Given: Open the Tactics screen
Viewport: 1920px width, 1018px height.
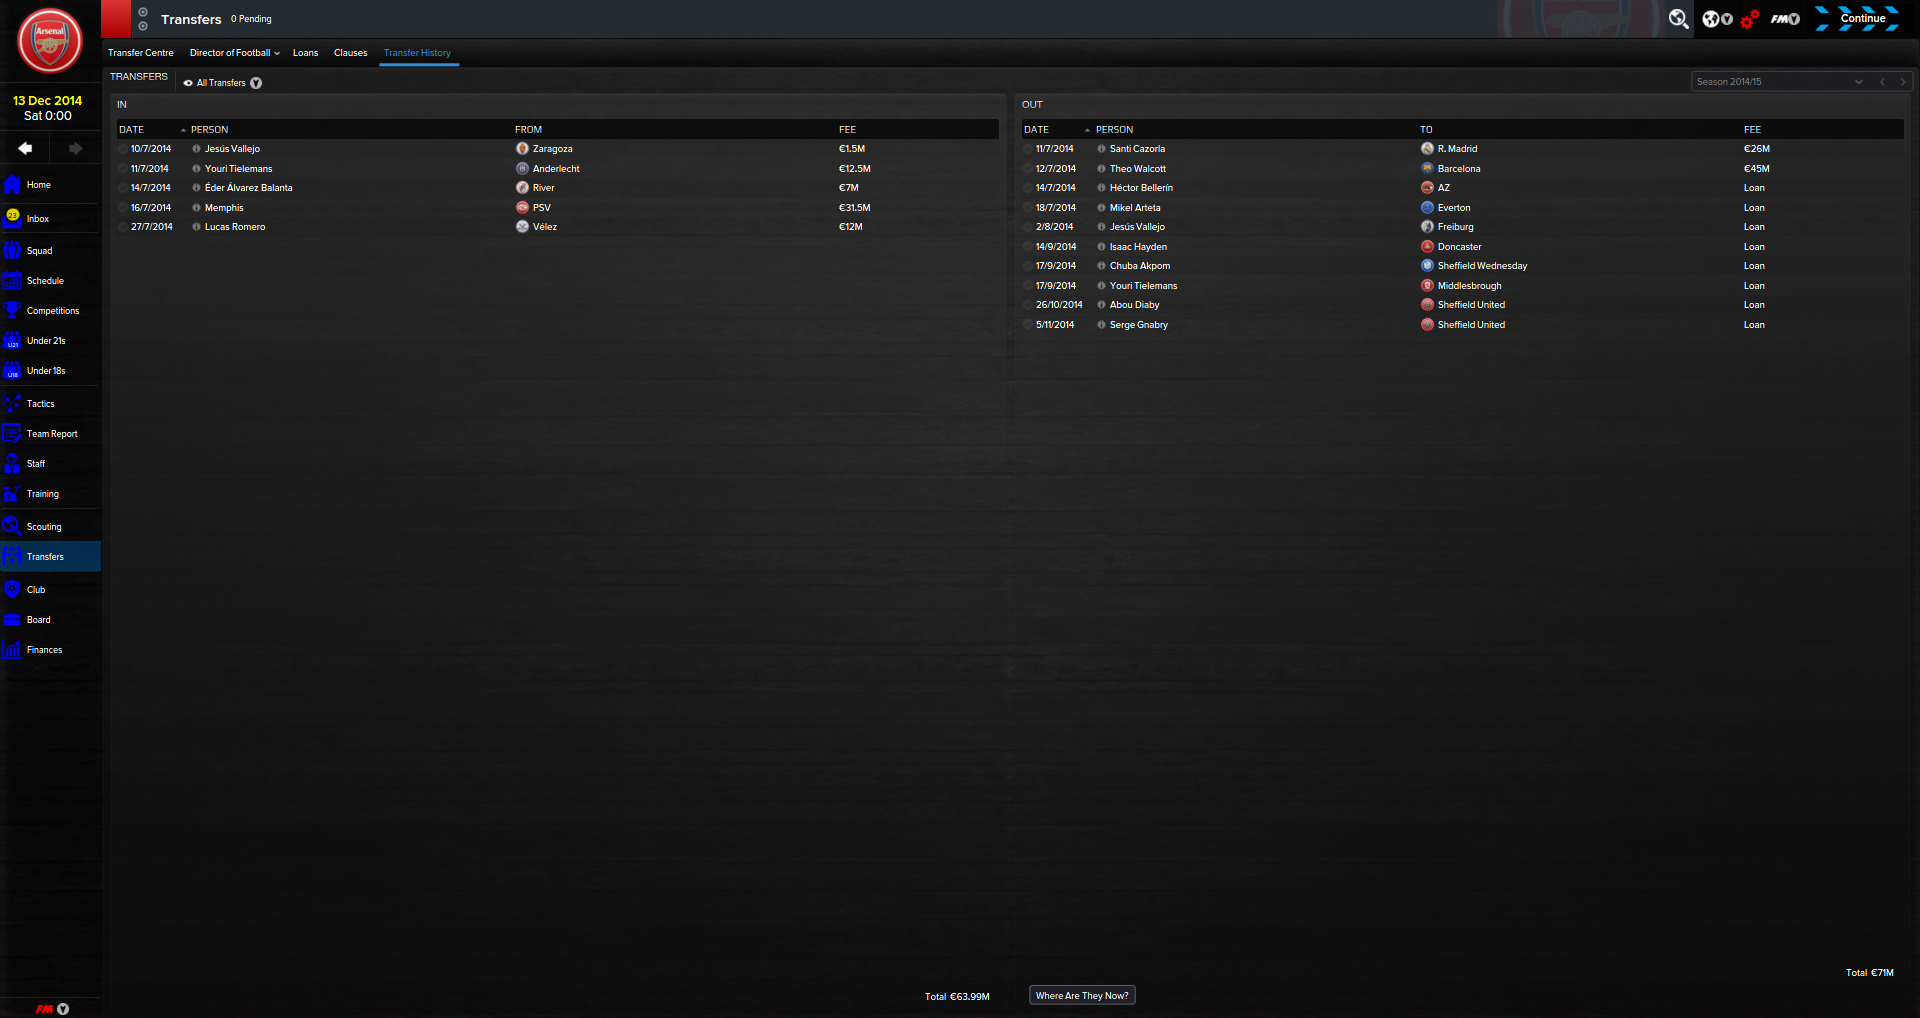Looking at the screenshot, I should (50, 404).
